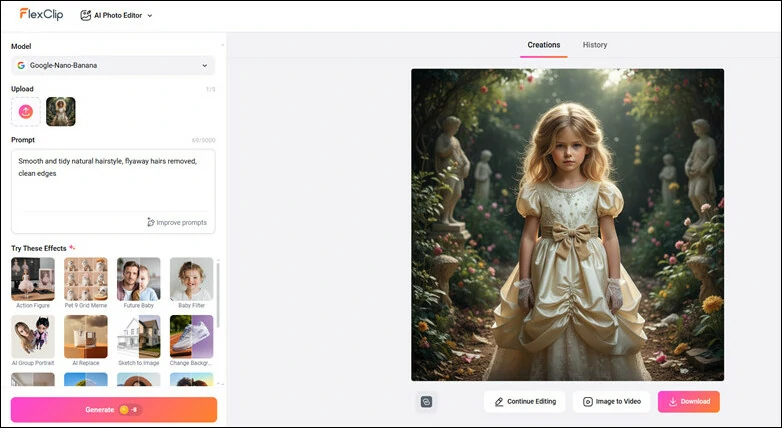Viewport: 782px width, 428px height.
Task: Click Continue Editing
Action: 525,402
